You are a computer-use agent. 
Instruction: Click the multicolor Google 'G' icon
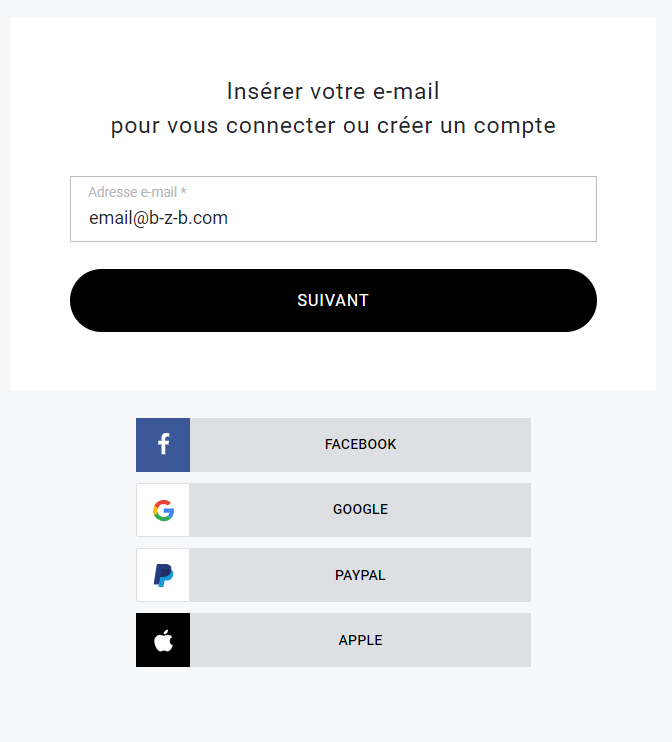tap(163, 510)
